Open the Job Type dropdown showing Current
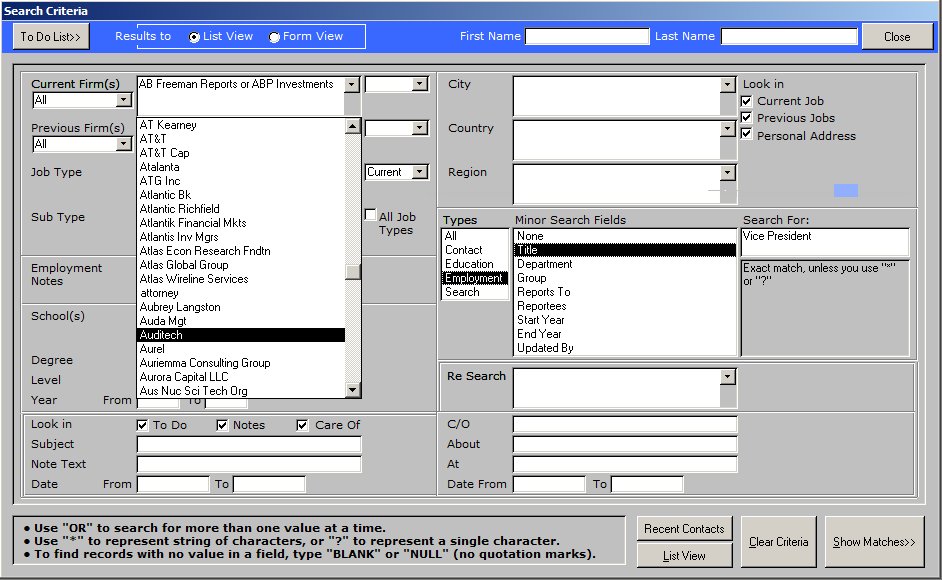The image size is (942, 580). (x=420, y=172)
